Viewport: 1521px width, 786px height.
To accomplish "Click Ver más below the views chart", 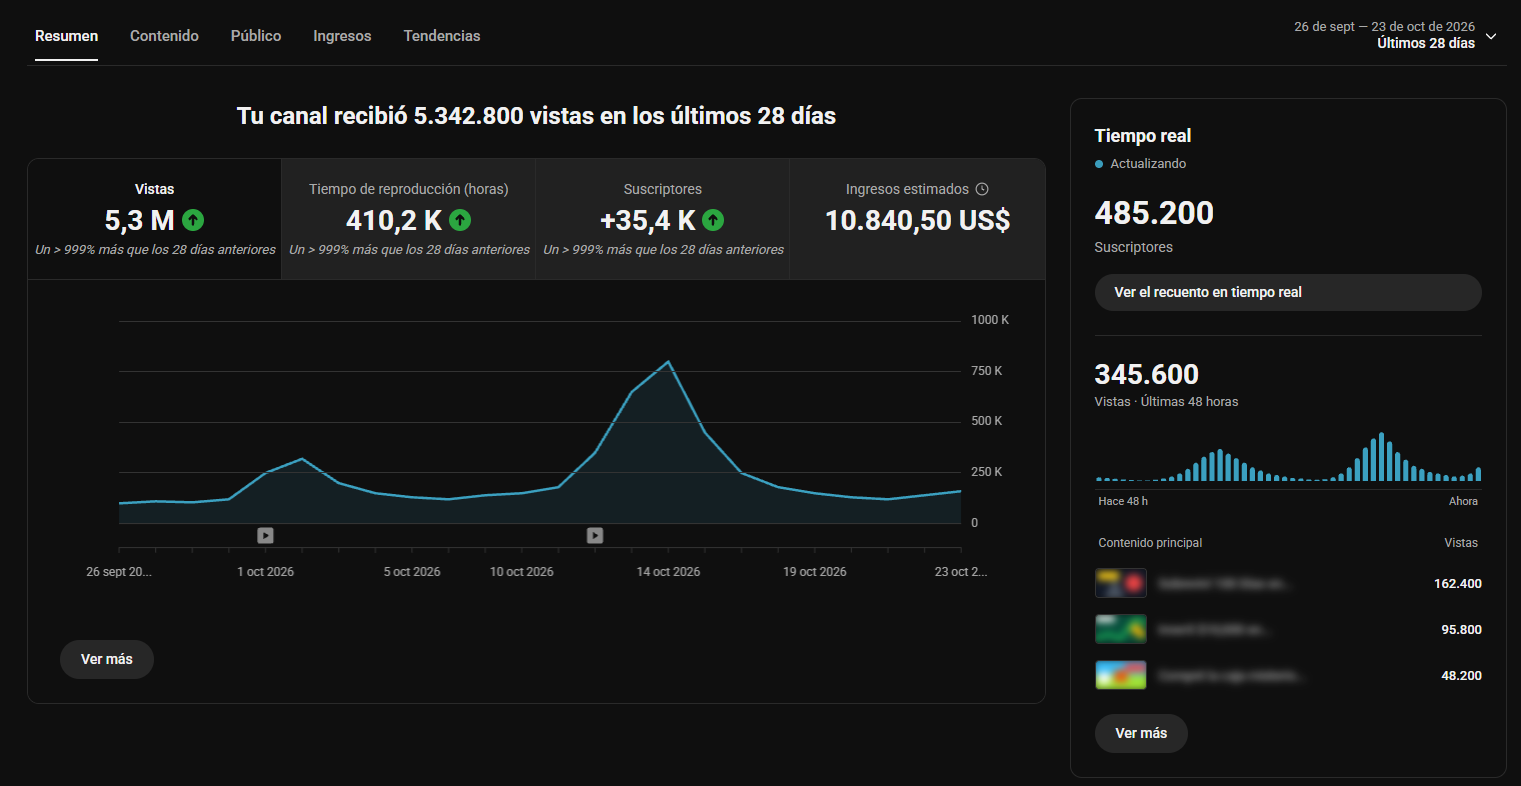I will click(107, 660).
